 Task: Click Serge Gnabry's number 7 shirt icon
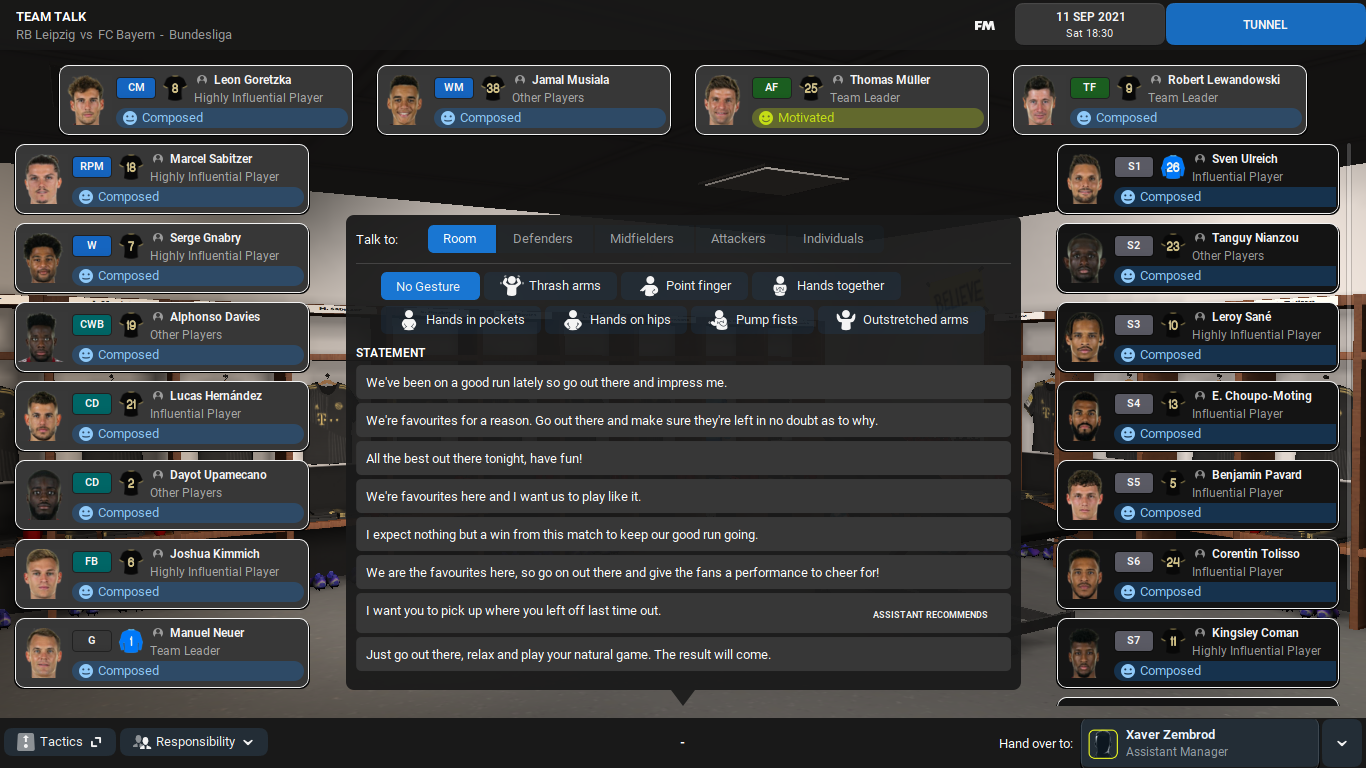(130, 246)
